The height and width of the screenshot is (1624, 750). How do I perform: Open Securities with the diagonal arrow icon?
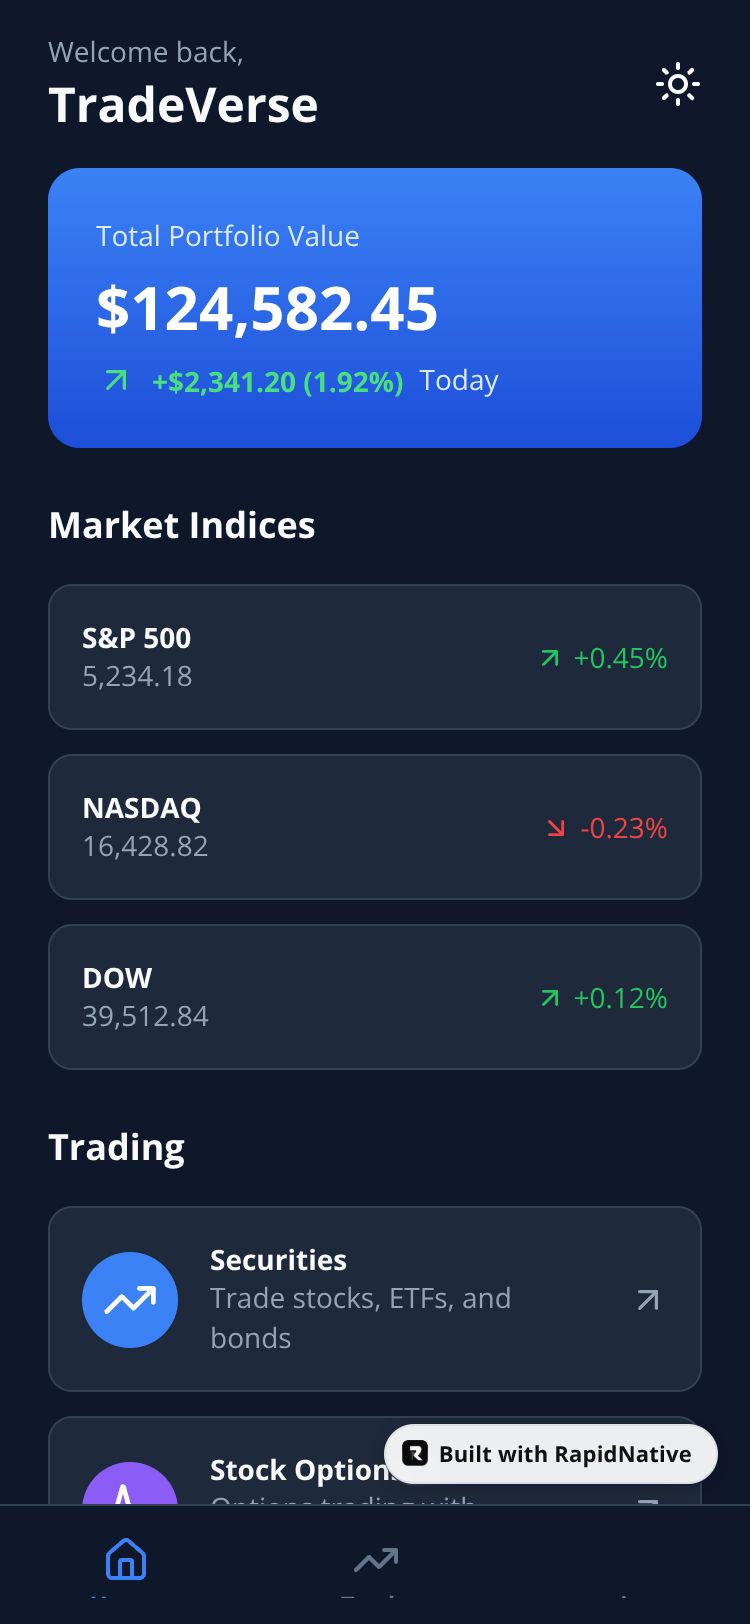648,1299
